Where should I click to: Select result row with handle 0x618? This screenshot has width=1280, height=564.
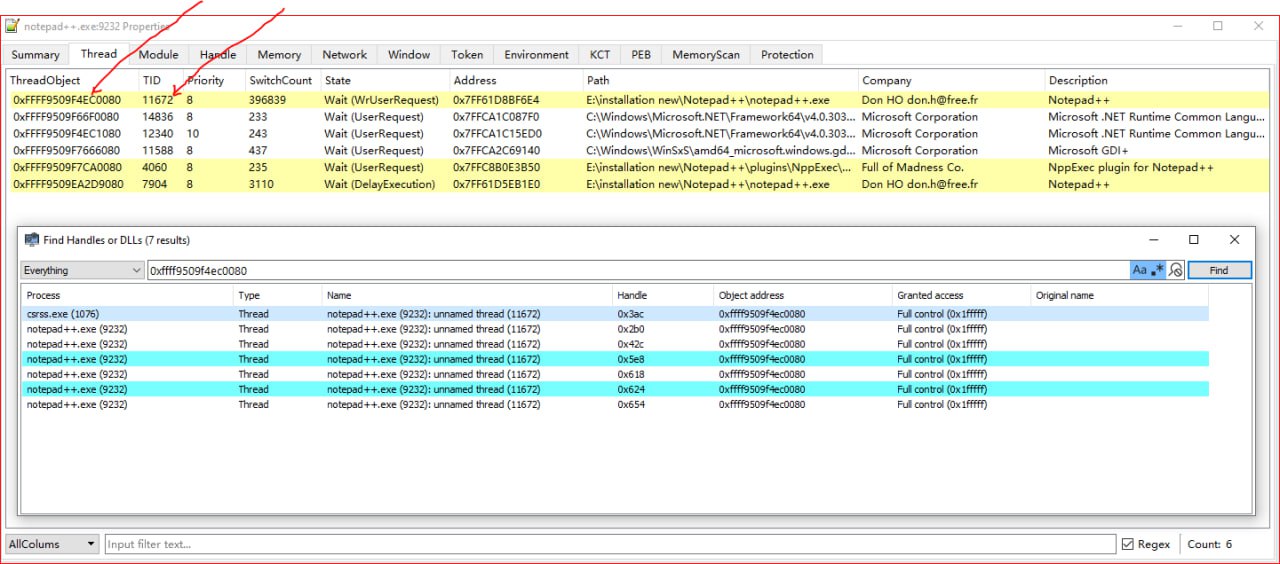coord(615,374)
